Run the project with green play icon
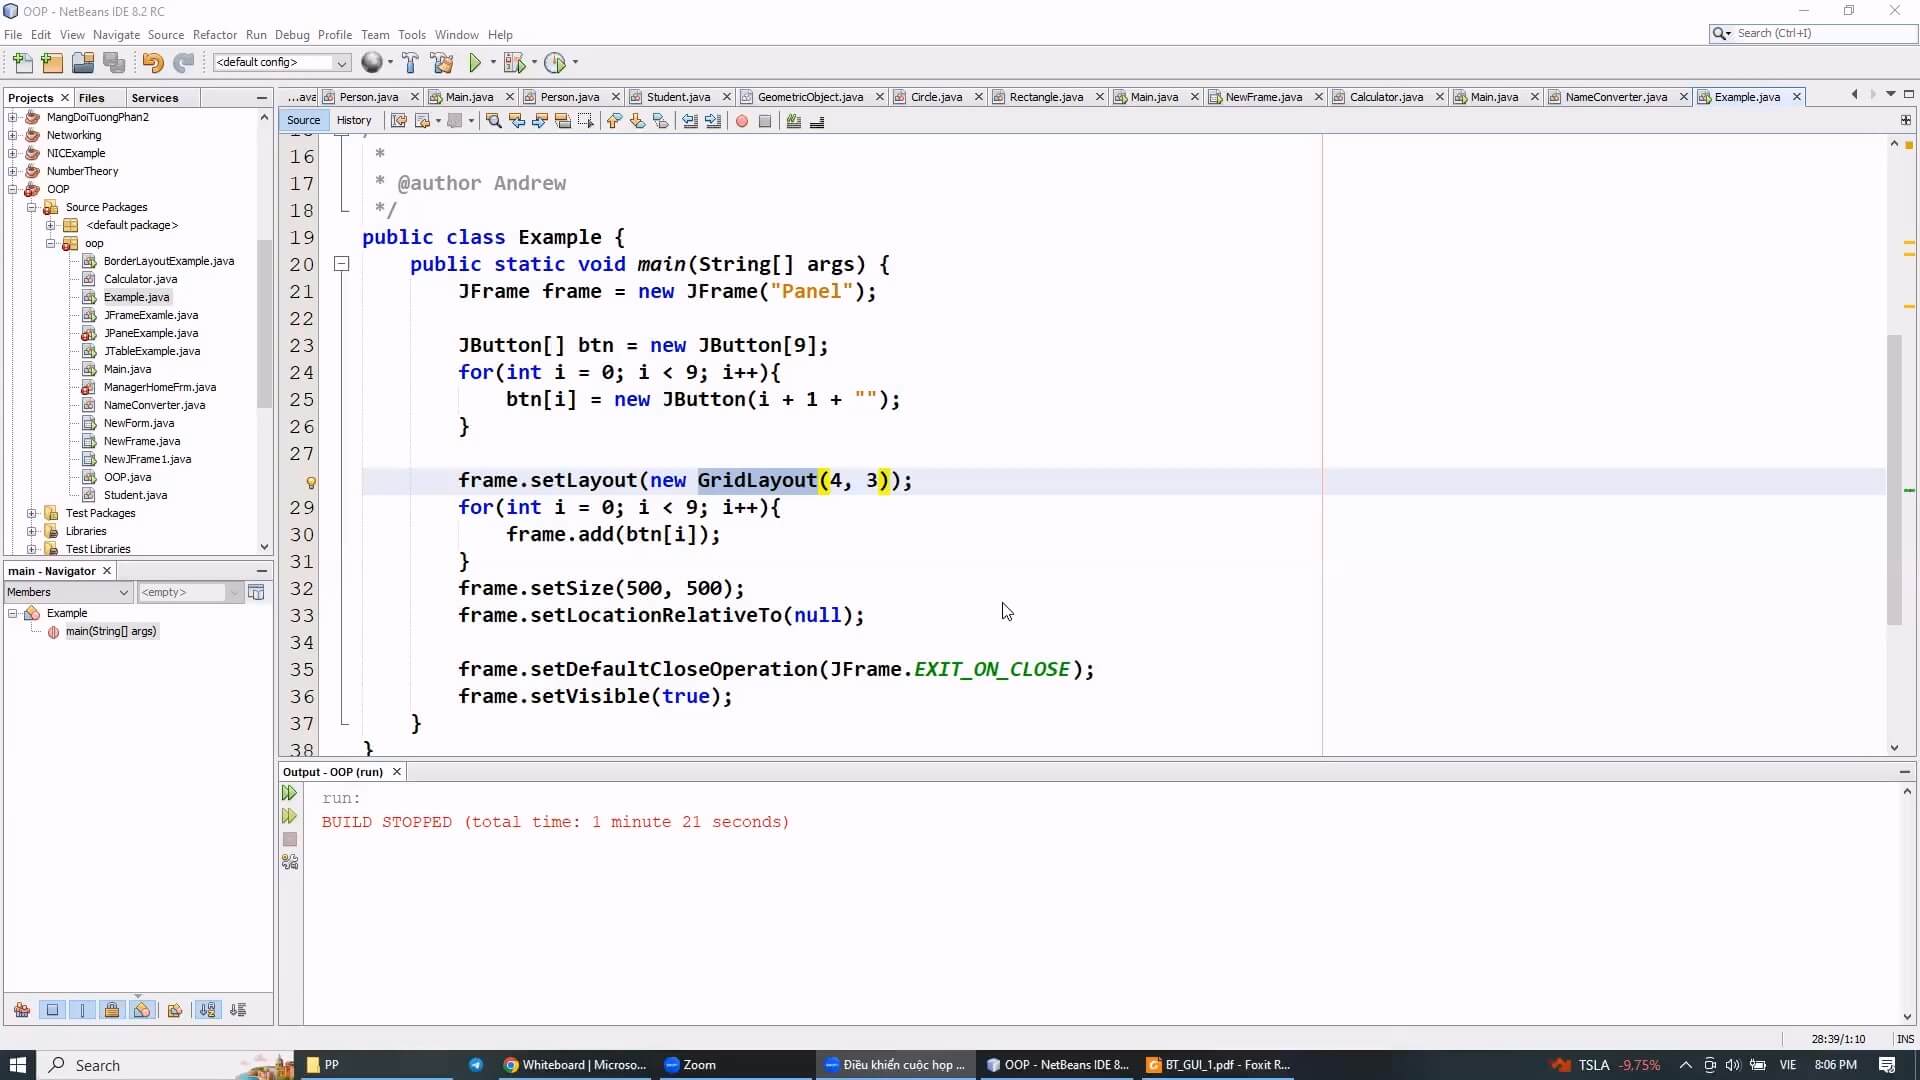This screenshot has height=1080, width=1920. pyautogui.click(x=475, y=62)
